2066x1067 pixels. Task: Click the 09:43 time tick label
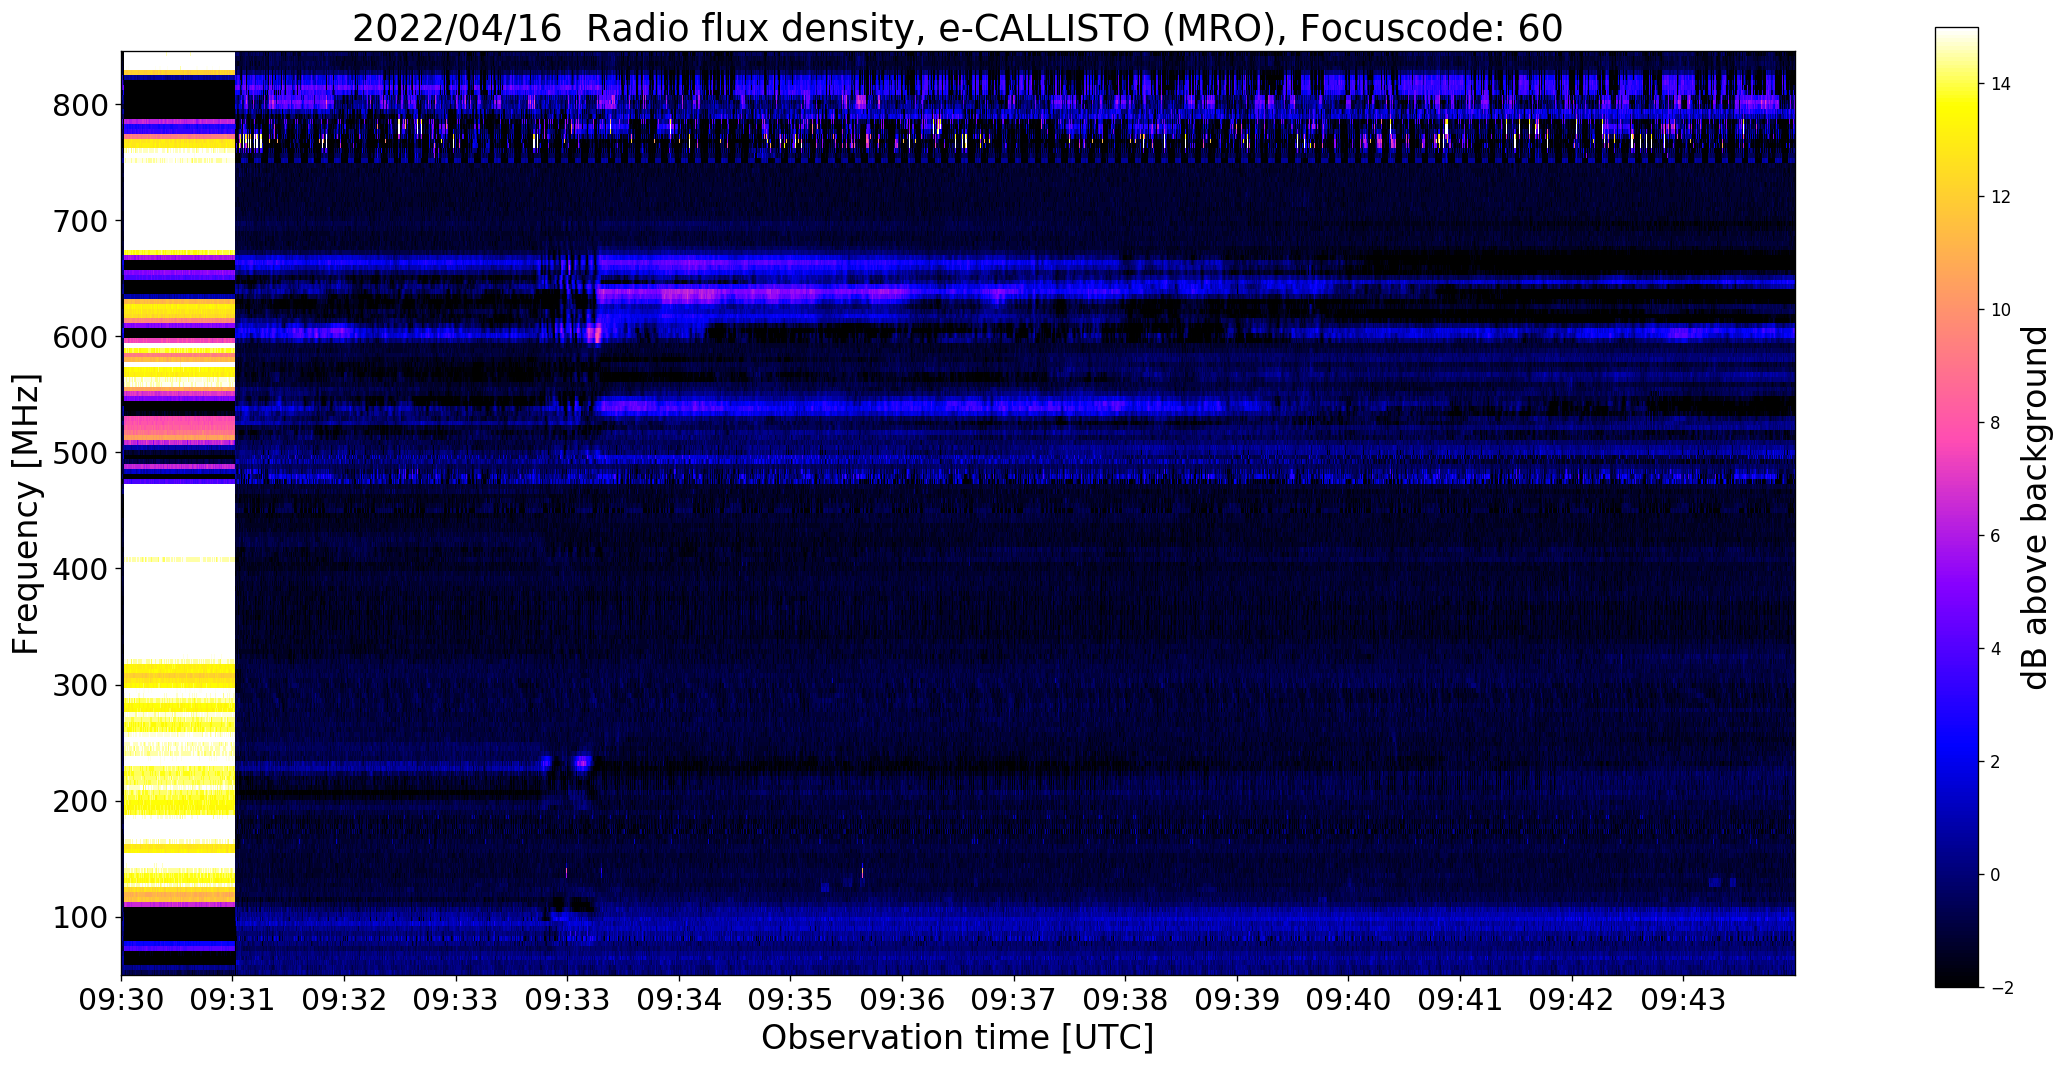point(1684,1001)
